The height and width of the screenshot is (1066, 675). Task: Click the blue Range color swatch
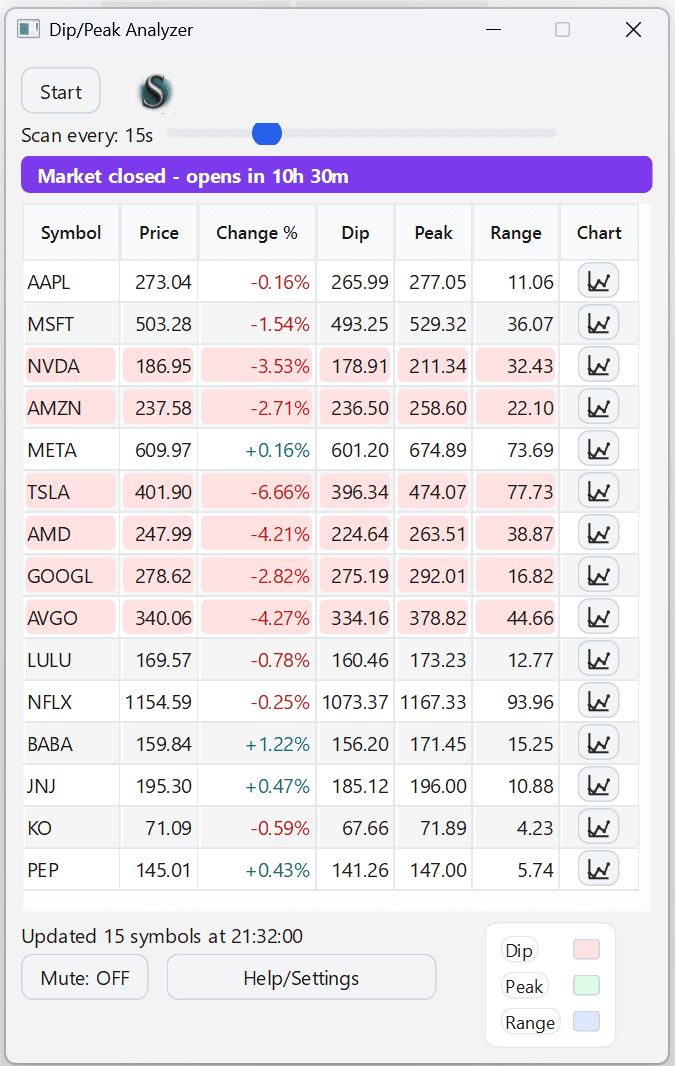586,1022
